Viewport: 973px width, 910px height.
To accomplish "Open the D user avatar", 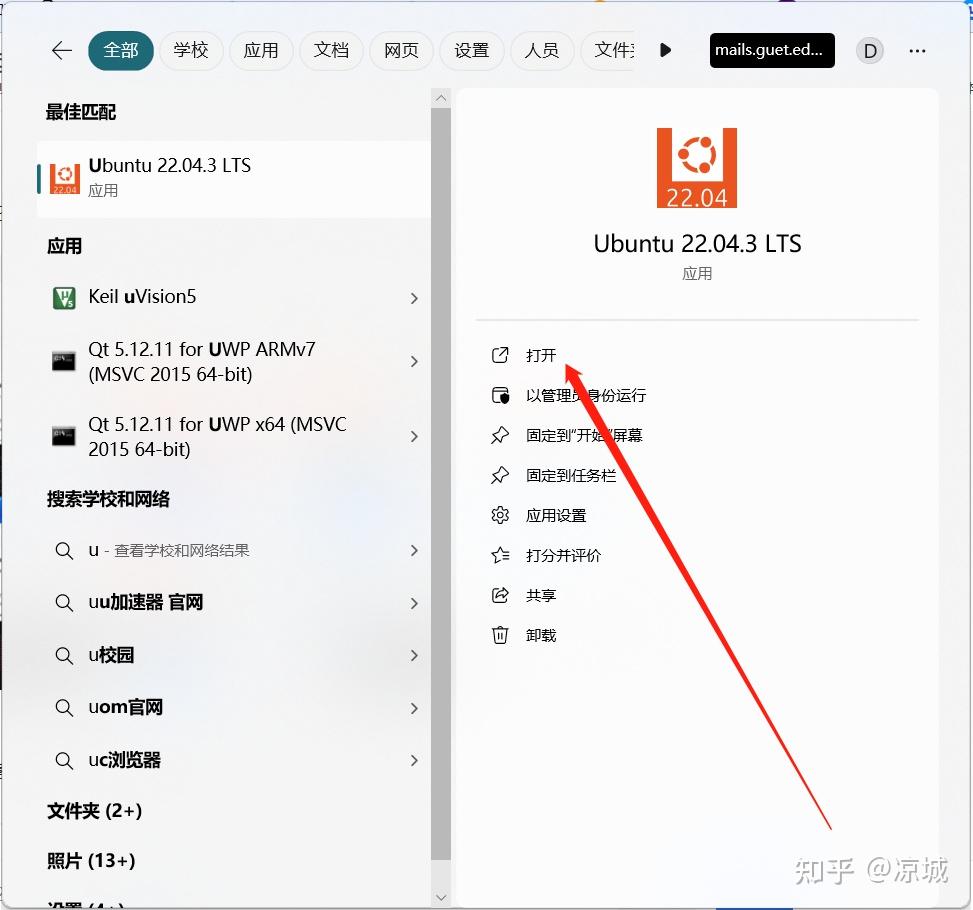I will pyautogui.click(x=870, y=51).
